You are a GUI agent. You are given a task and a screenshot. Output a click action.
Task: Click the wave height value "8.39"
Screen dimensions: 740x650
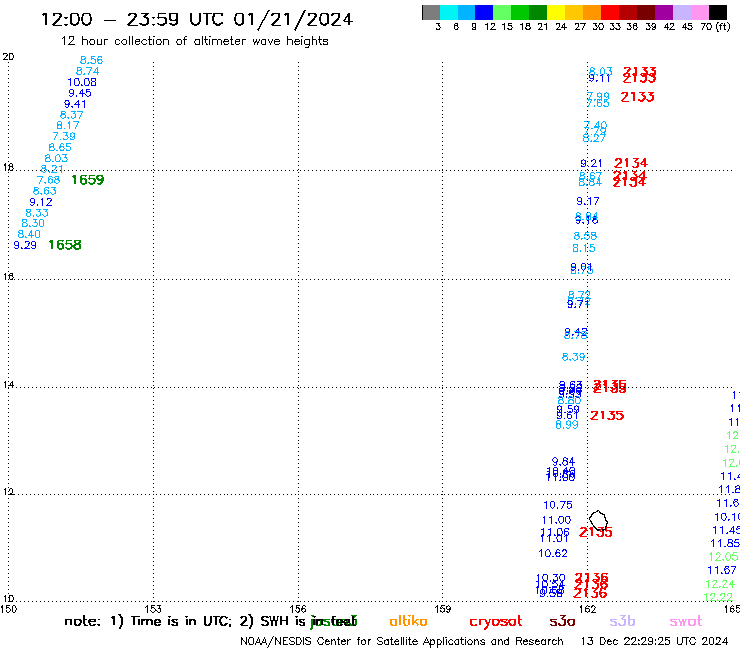(x=573, y=357)
